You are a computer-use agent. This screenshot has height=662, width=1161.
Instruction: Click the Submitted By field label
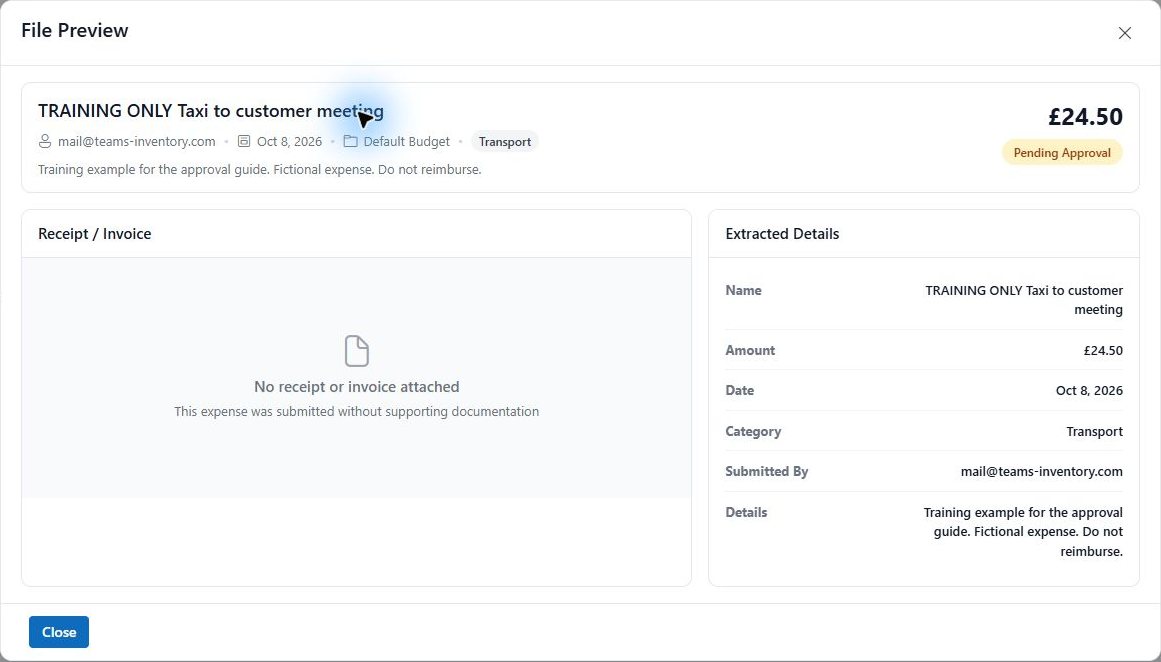click(766, 471)
